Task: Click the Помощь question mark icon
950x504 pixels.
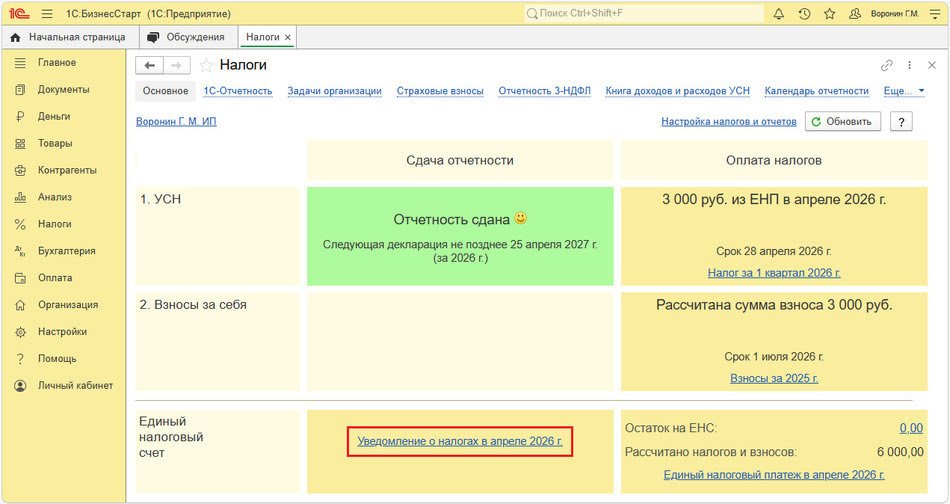Action: tap(20, 359)
